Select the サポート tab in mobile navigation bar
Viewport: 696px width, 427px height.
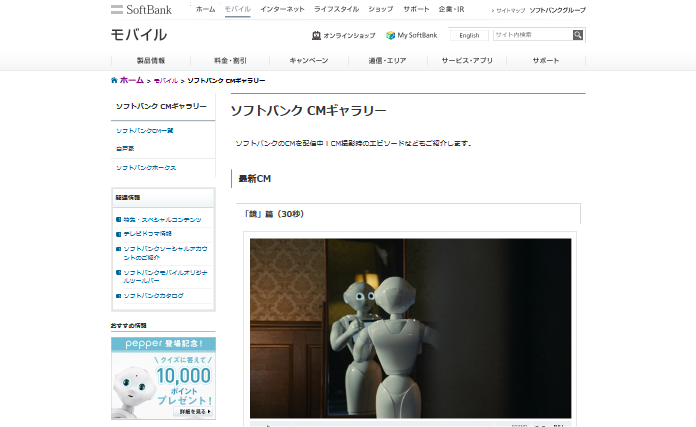546,60
